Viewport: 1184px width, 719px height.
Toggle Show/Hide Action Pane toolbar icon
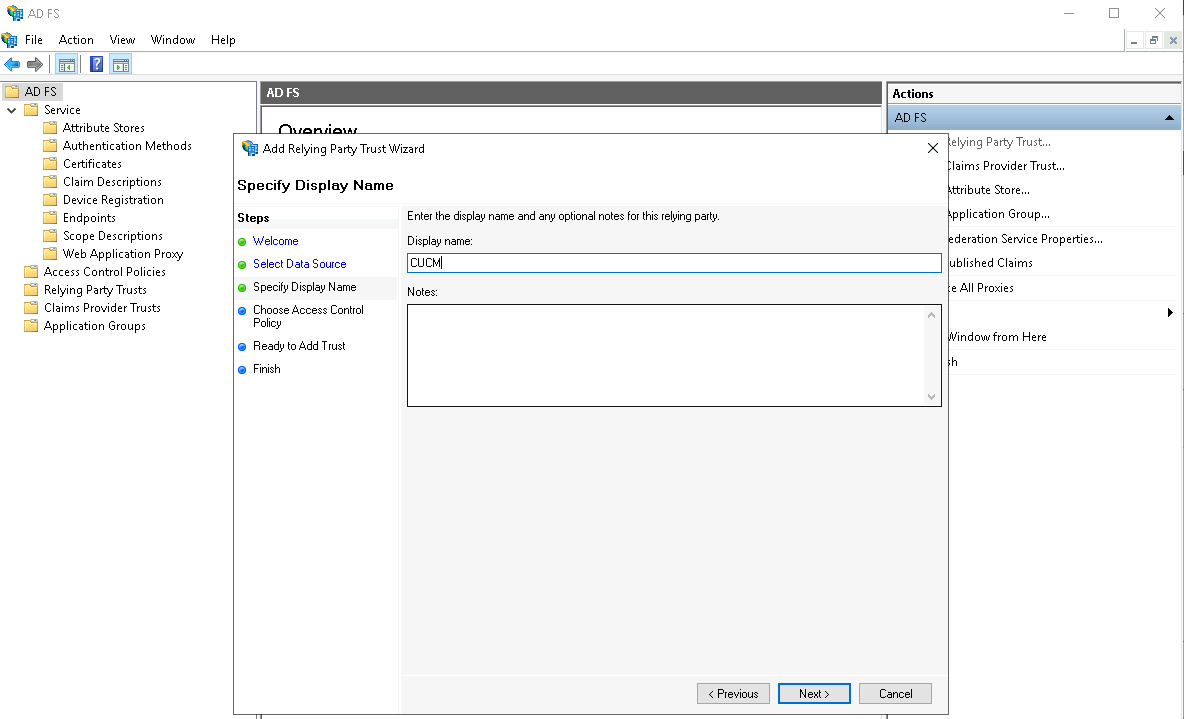tap(121, 65)
